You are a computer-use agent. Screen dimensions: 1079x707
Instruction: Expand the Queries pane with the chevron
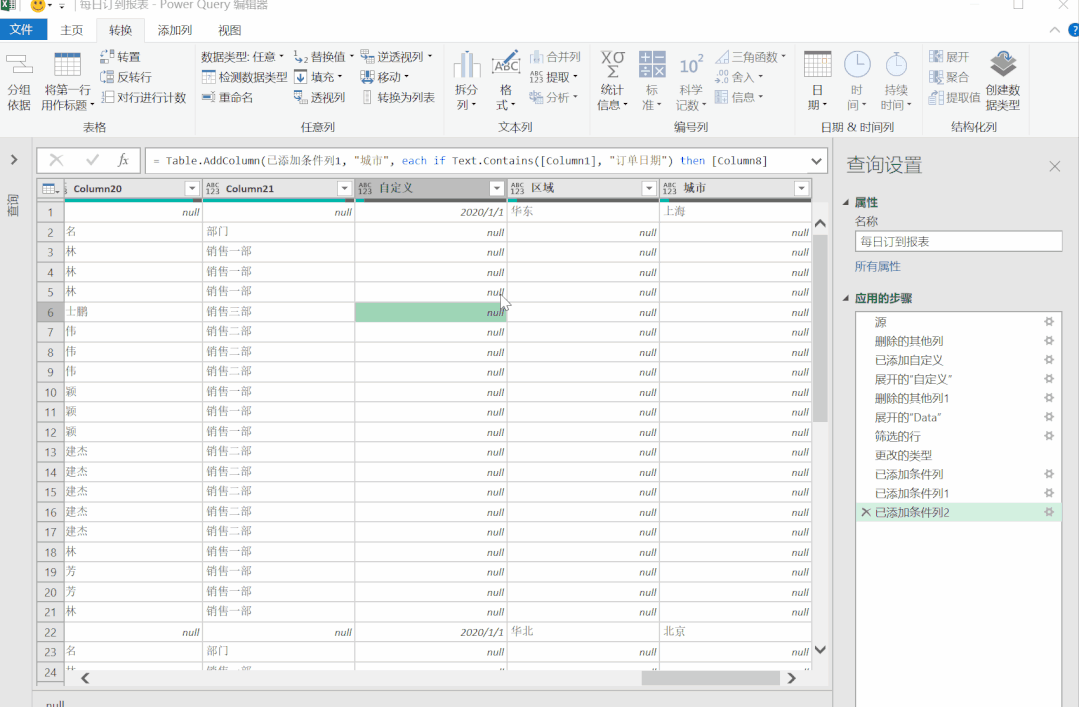pos(14,160)
